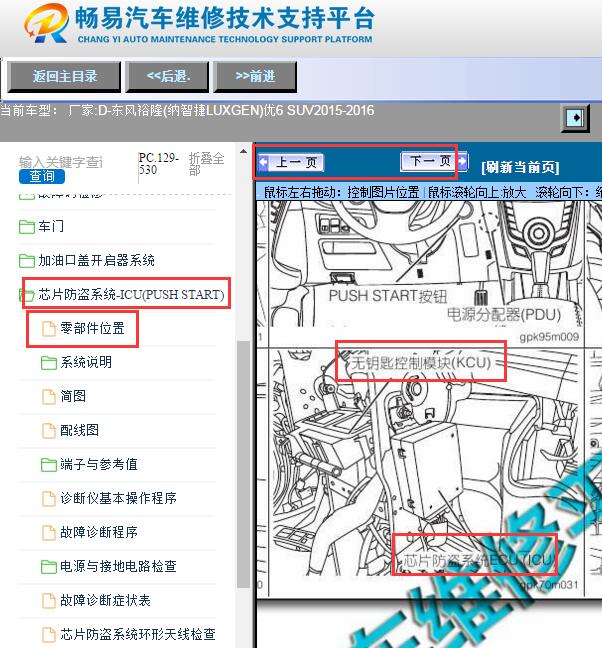This screenshot has width=602, height=648.
Task: Expand the 系统说明 subfolder
Action: 86,362
